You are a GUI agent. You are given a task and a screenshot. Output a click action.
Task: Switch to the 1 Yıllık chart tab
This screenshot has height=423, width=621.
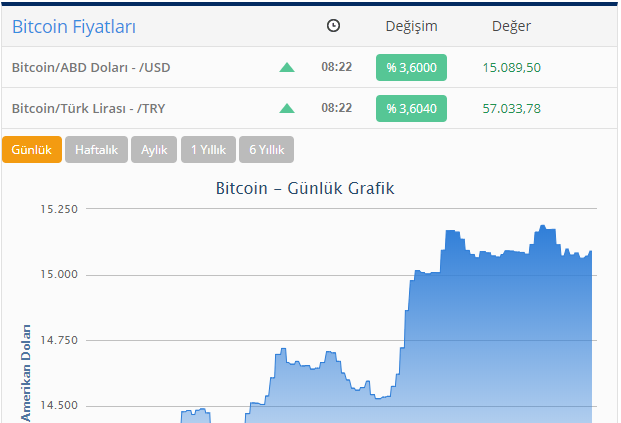(208, 150)
